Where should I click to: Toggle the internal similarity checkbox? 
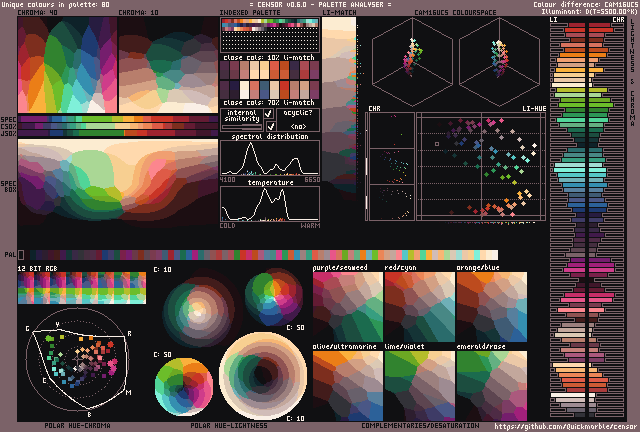(x=269, y=114)
